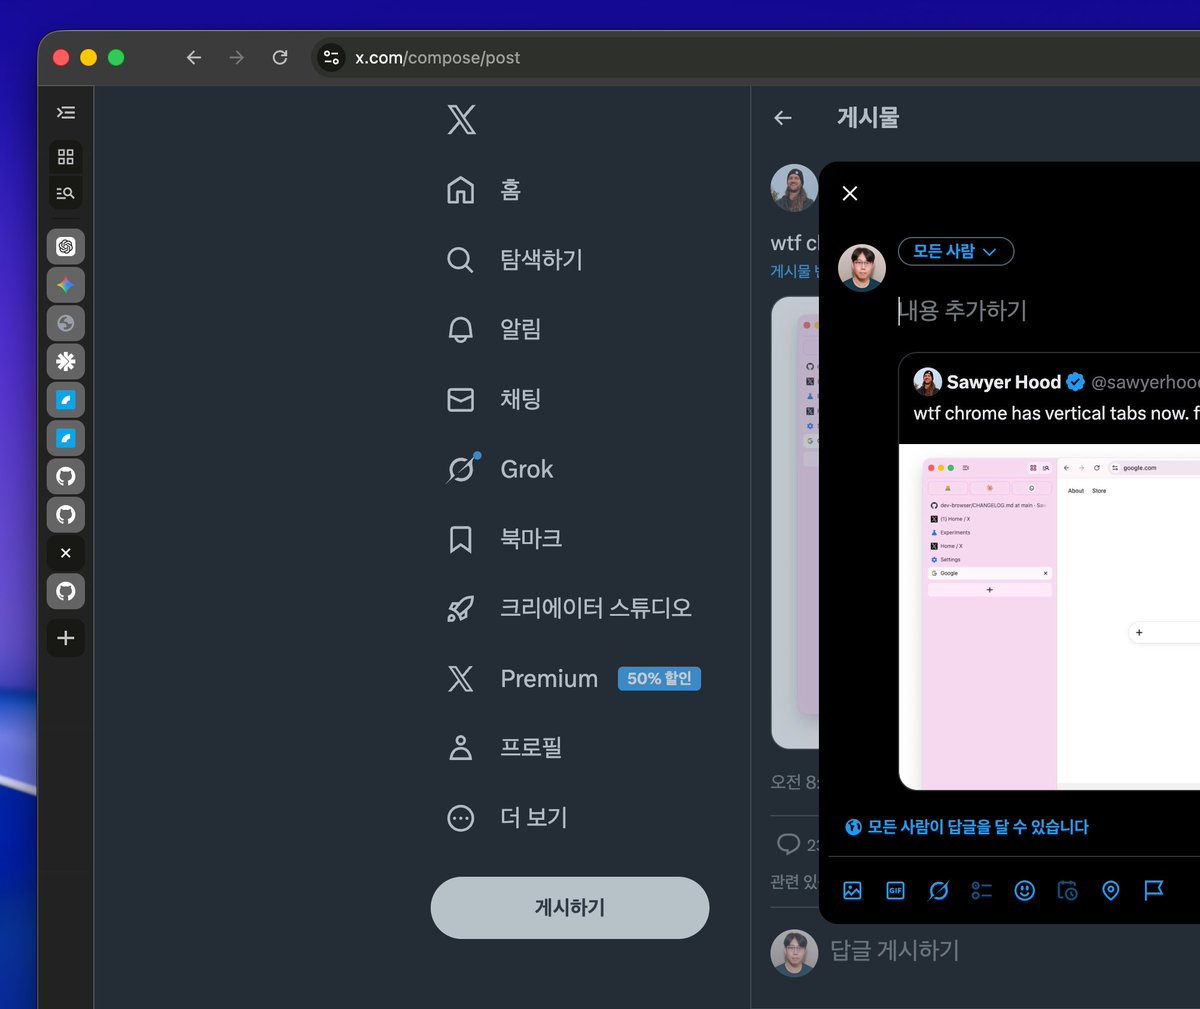This screenshot has width=1200, height=1009.
Task: Expand more options via 더 보기
Action: coord(531,817)
